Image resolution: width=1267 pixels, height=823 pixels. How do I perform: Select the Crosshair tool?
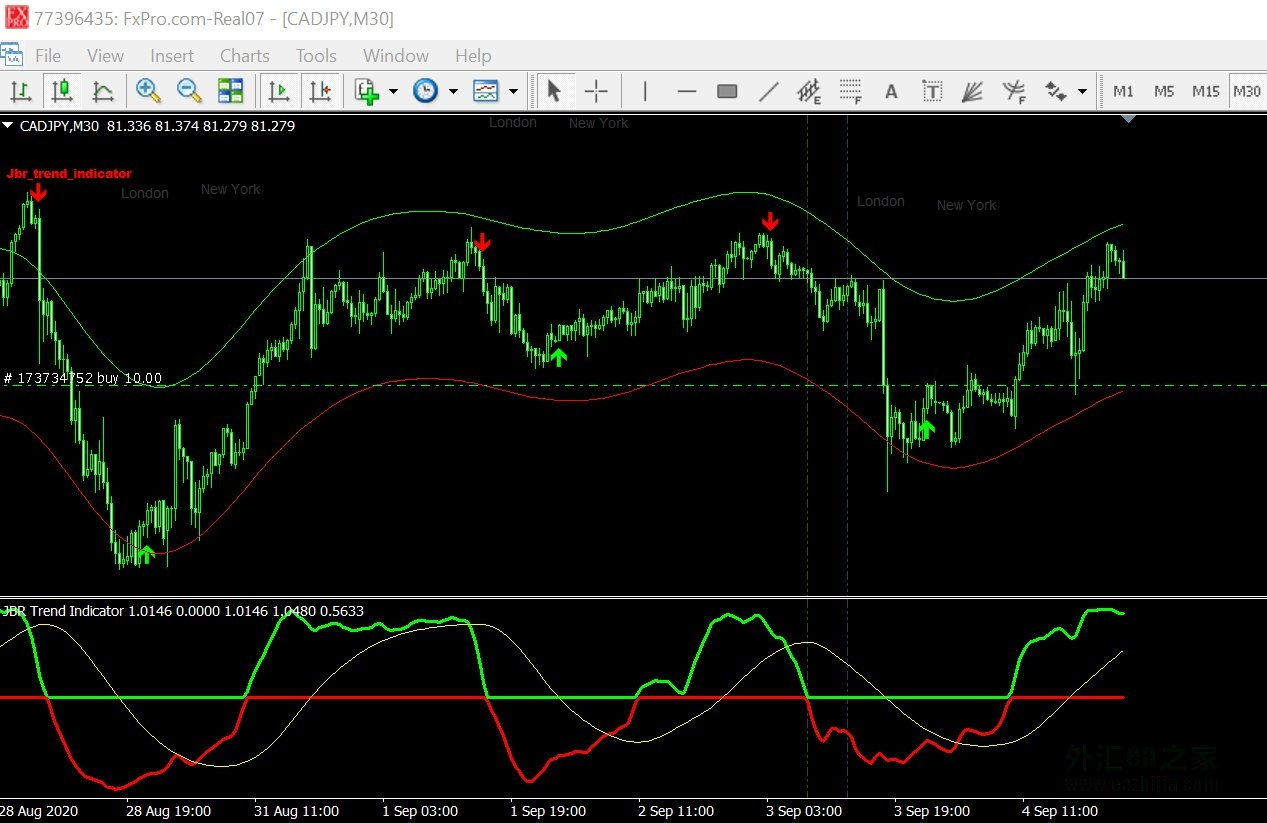click(596, 92)
